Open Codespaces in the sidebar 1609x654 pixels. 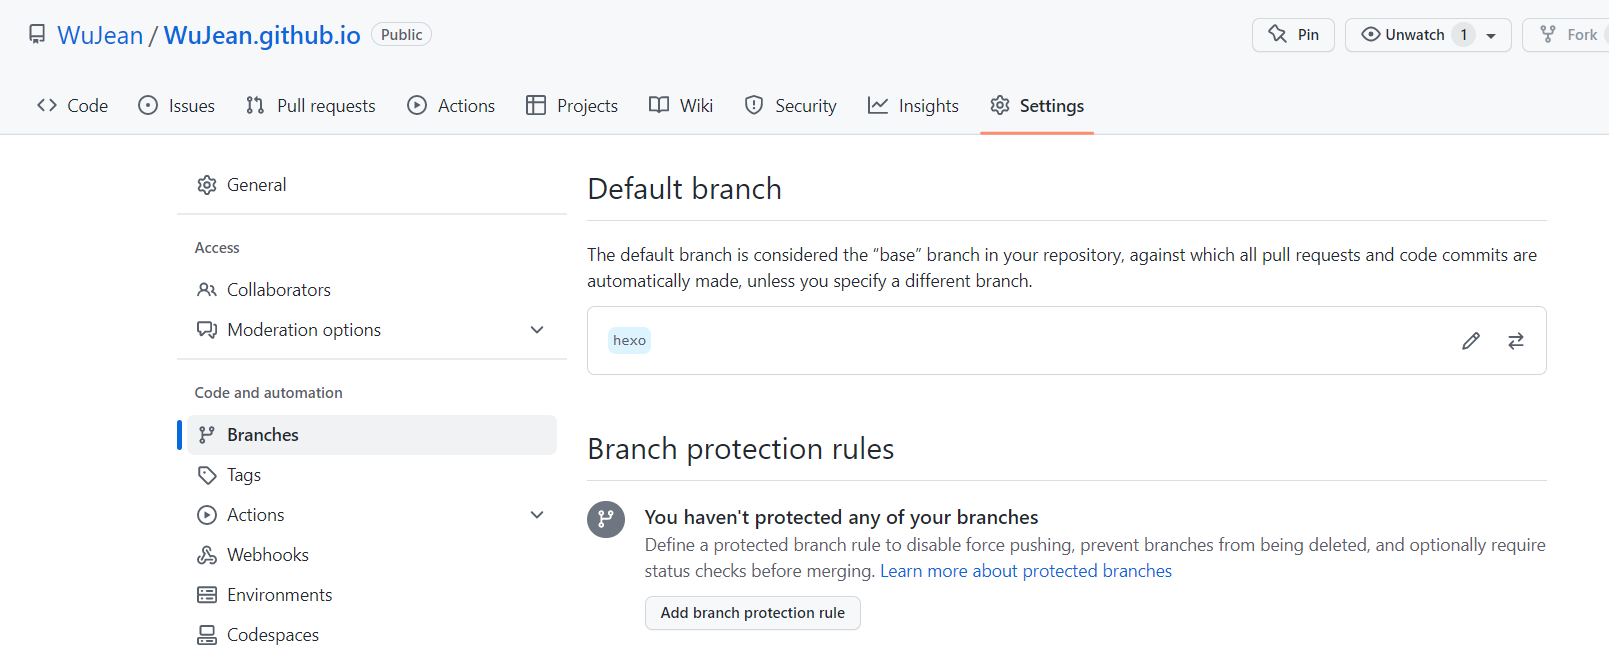coord(372,635)
